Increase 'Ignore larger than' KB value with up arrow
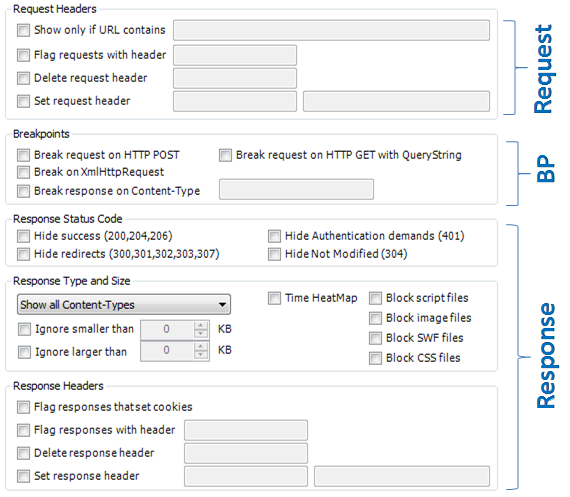The height and width of the screenshot is (497, 570). (x=201, y=346)
